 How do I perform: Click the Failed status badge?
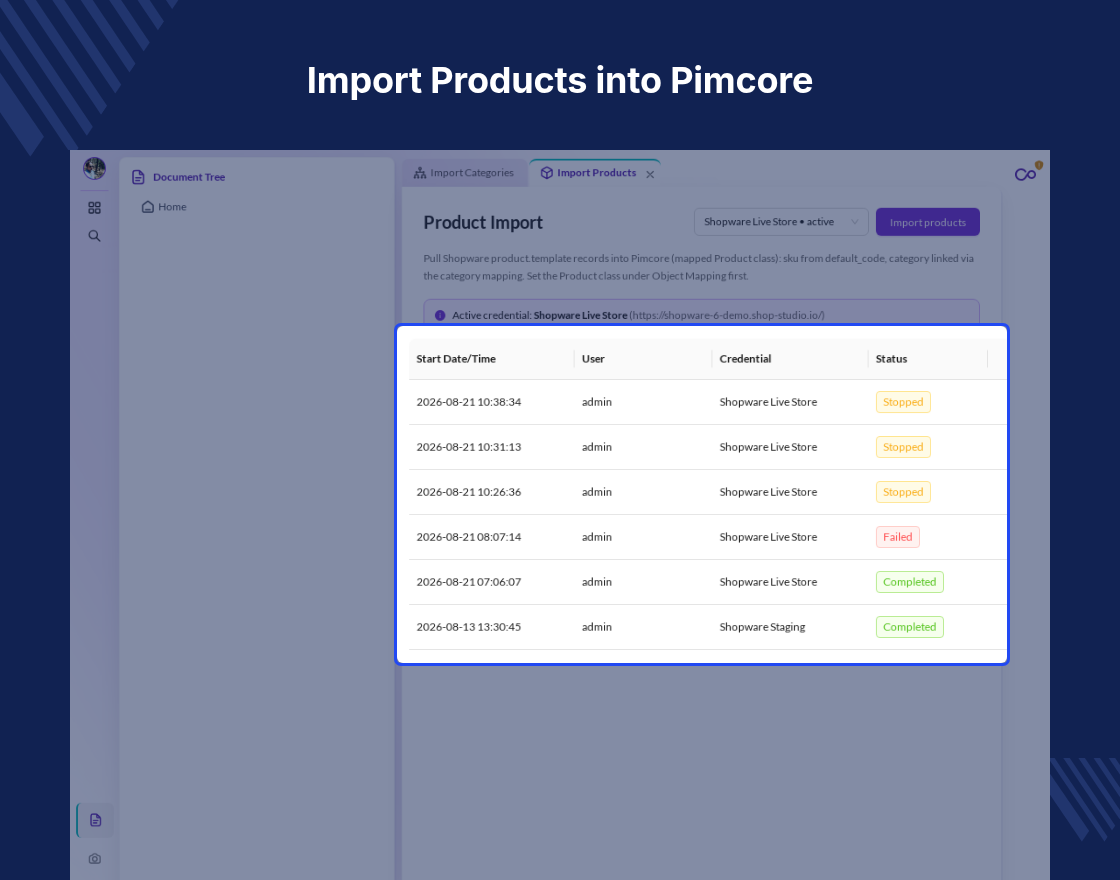coord(898,537)
